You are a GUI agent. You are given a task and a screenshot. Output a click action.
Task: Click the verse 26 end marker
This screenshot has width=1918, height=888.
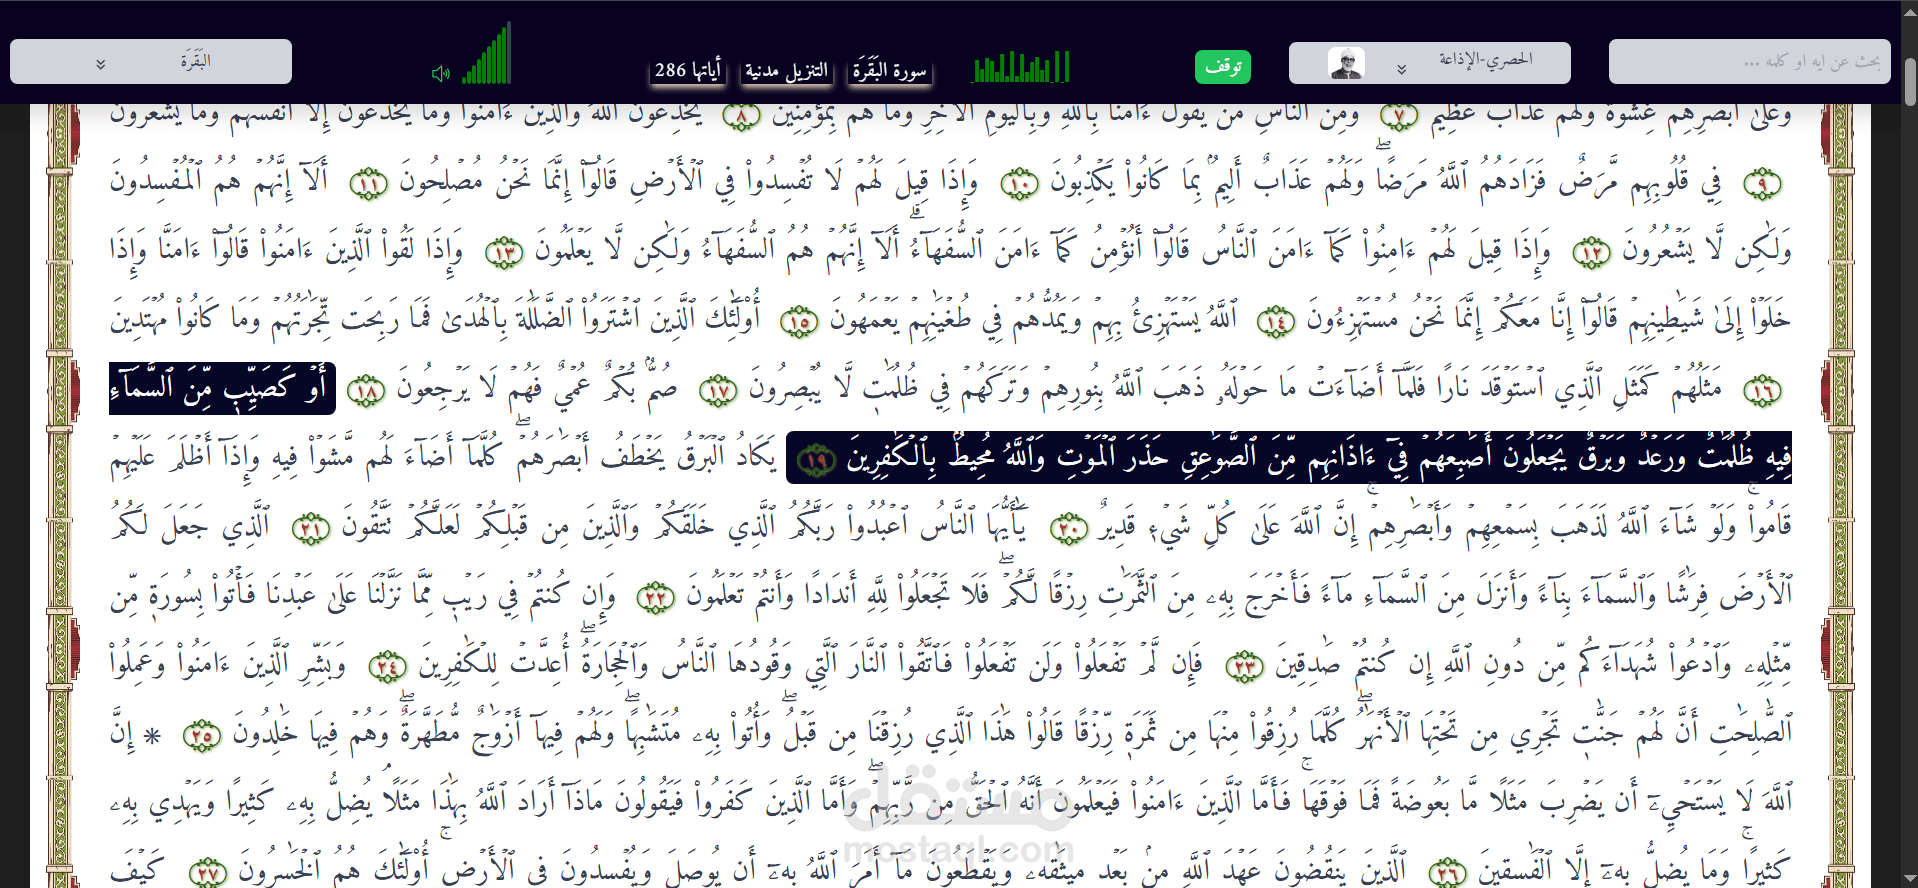(1448, 873)
